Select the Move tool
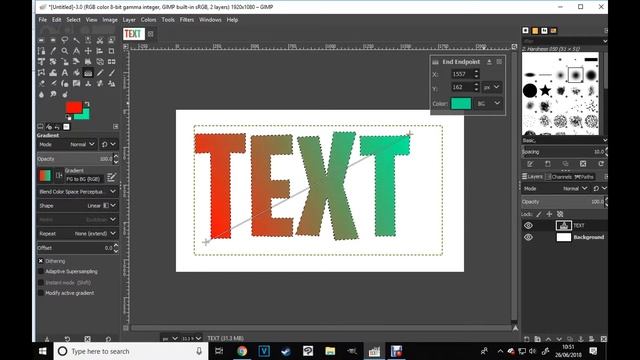This screenshot has height=360, width=640. click(88, 51)
